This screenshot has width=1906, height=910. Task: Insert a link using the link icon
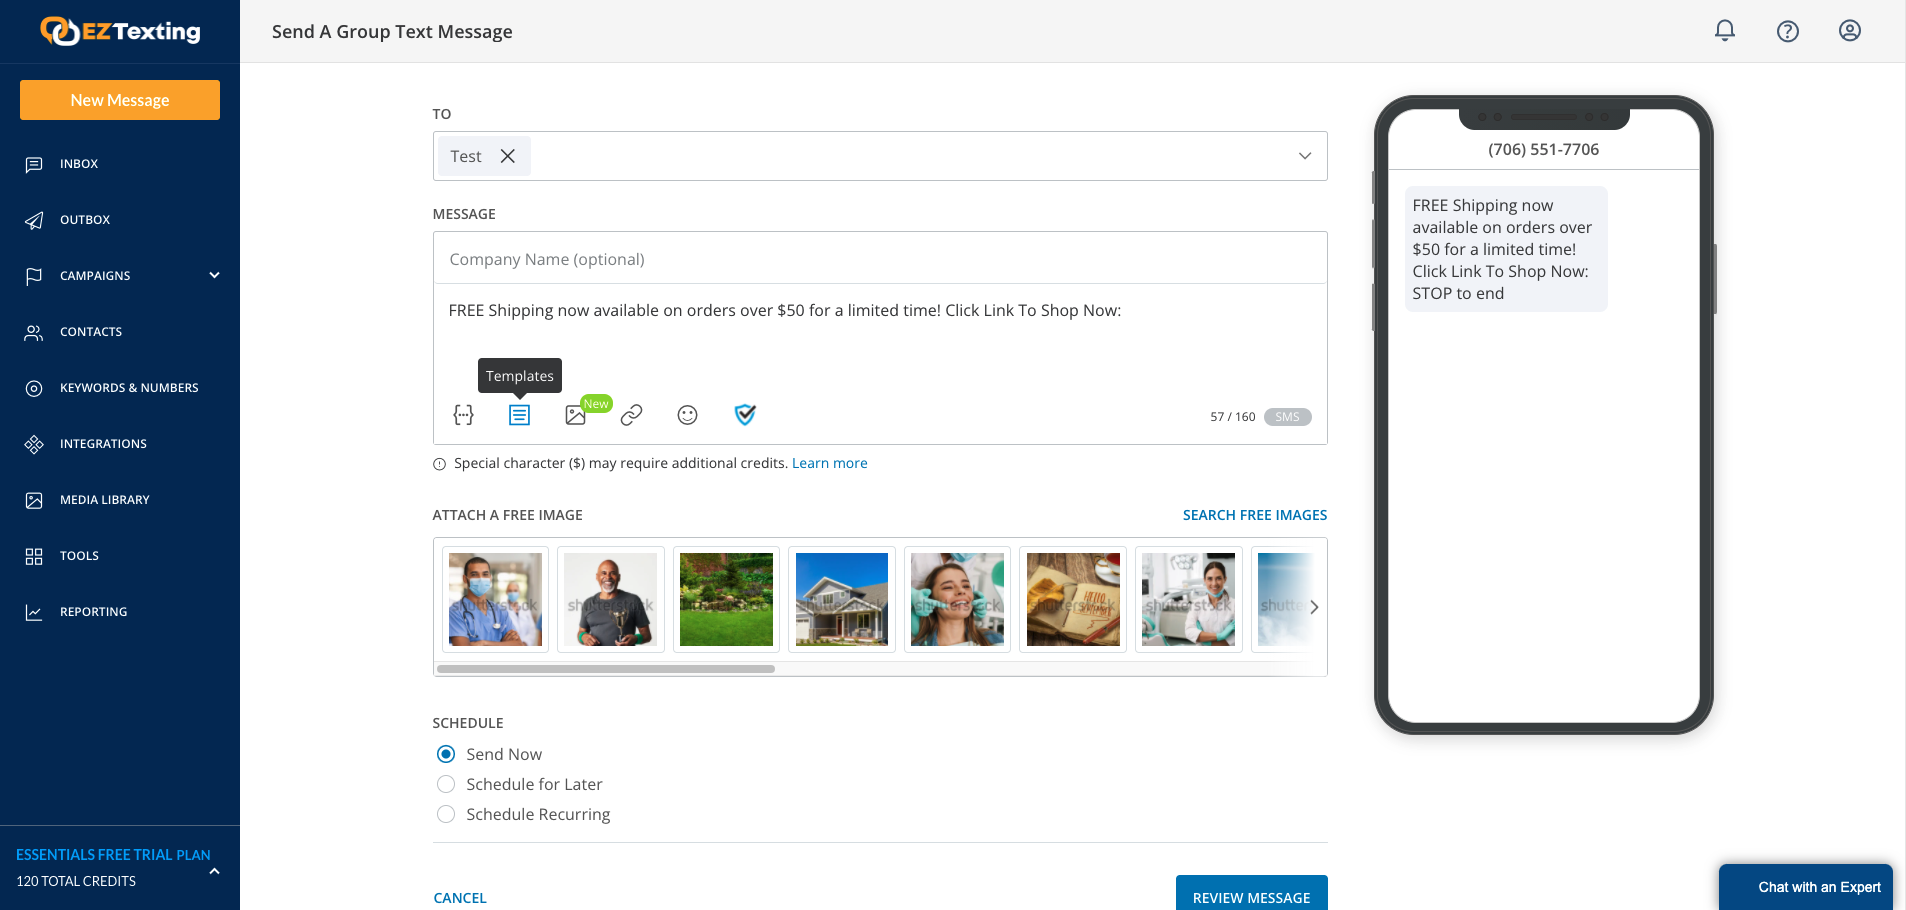[x=631, y=414]
